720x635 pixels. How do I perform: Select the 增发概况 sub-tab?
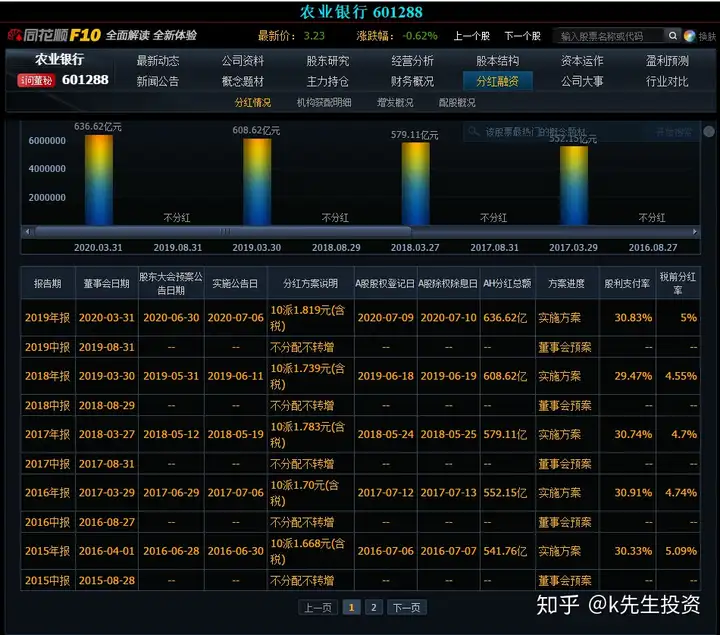395,102
